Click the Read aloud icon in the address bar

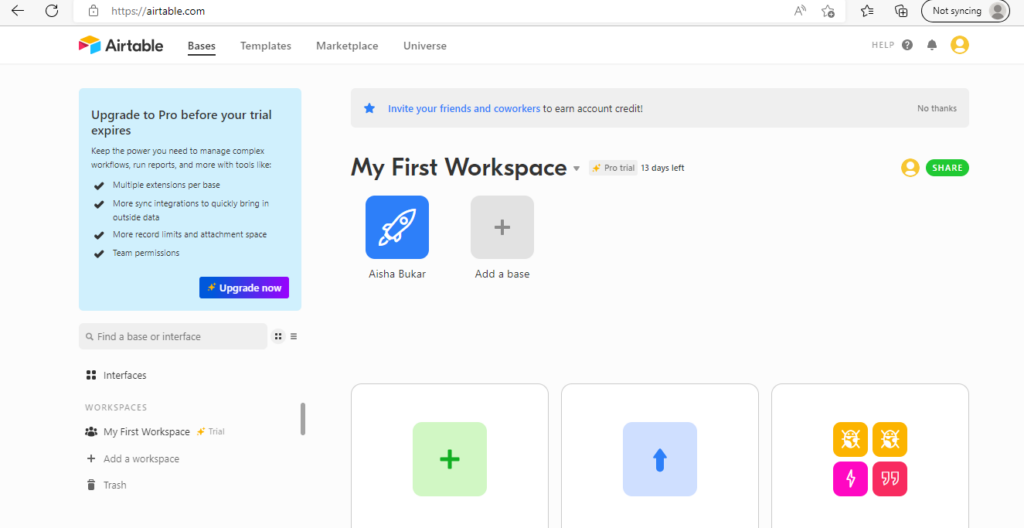point(800,10)
